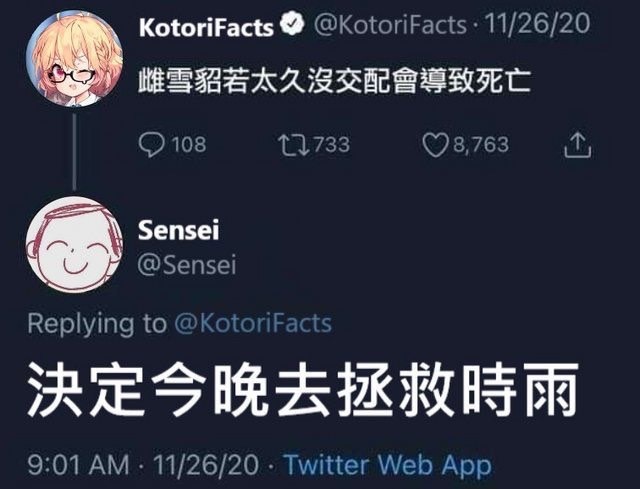The height and width of the screenshot is (489, 640).
Task: Click the retweet arrows icon
Action: 293,146
